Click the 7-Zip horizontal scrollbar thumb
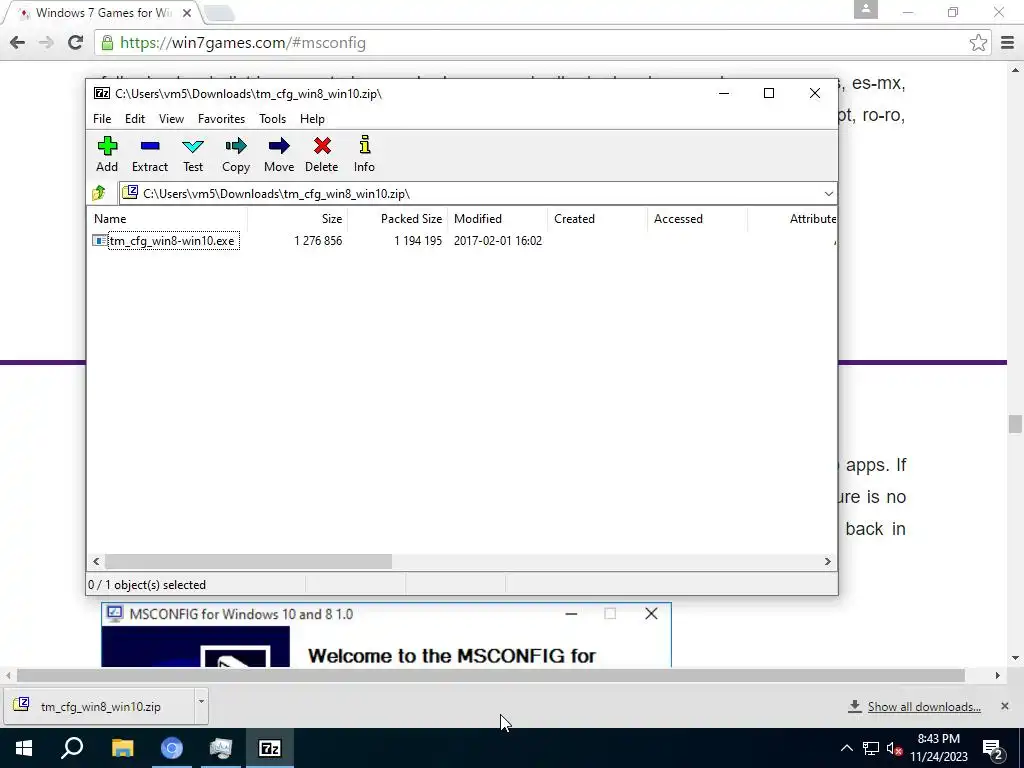 248,562
